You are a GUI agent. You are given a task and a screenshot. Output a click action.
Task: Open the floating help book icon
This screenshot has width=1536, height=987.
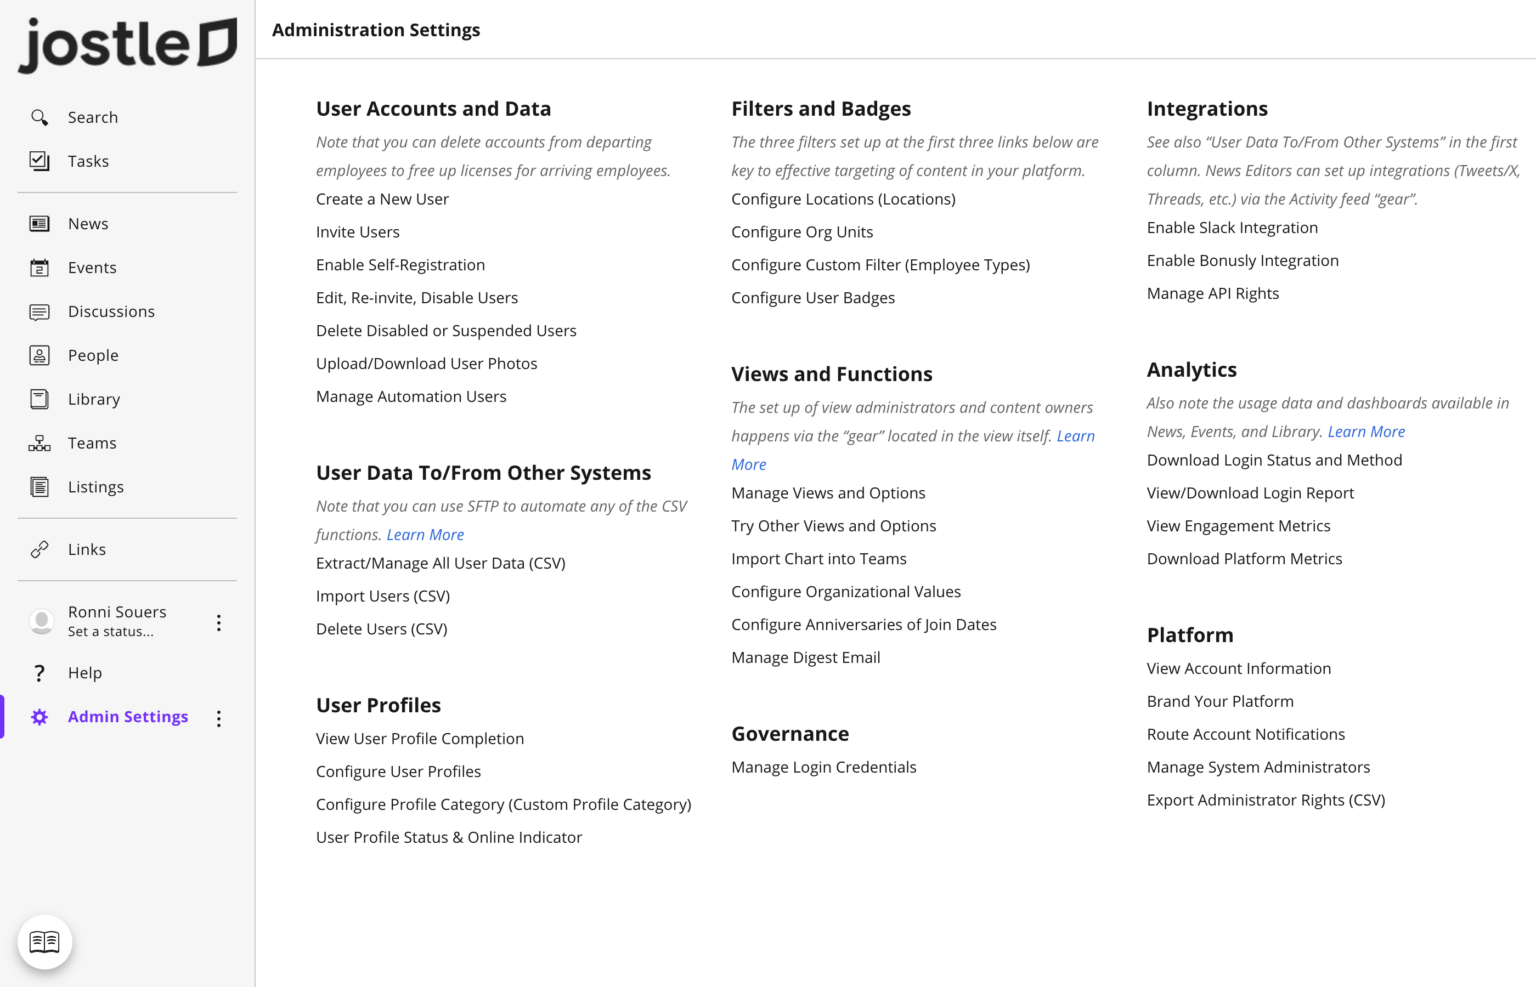coord(45,941)
